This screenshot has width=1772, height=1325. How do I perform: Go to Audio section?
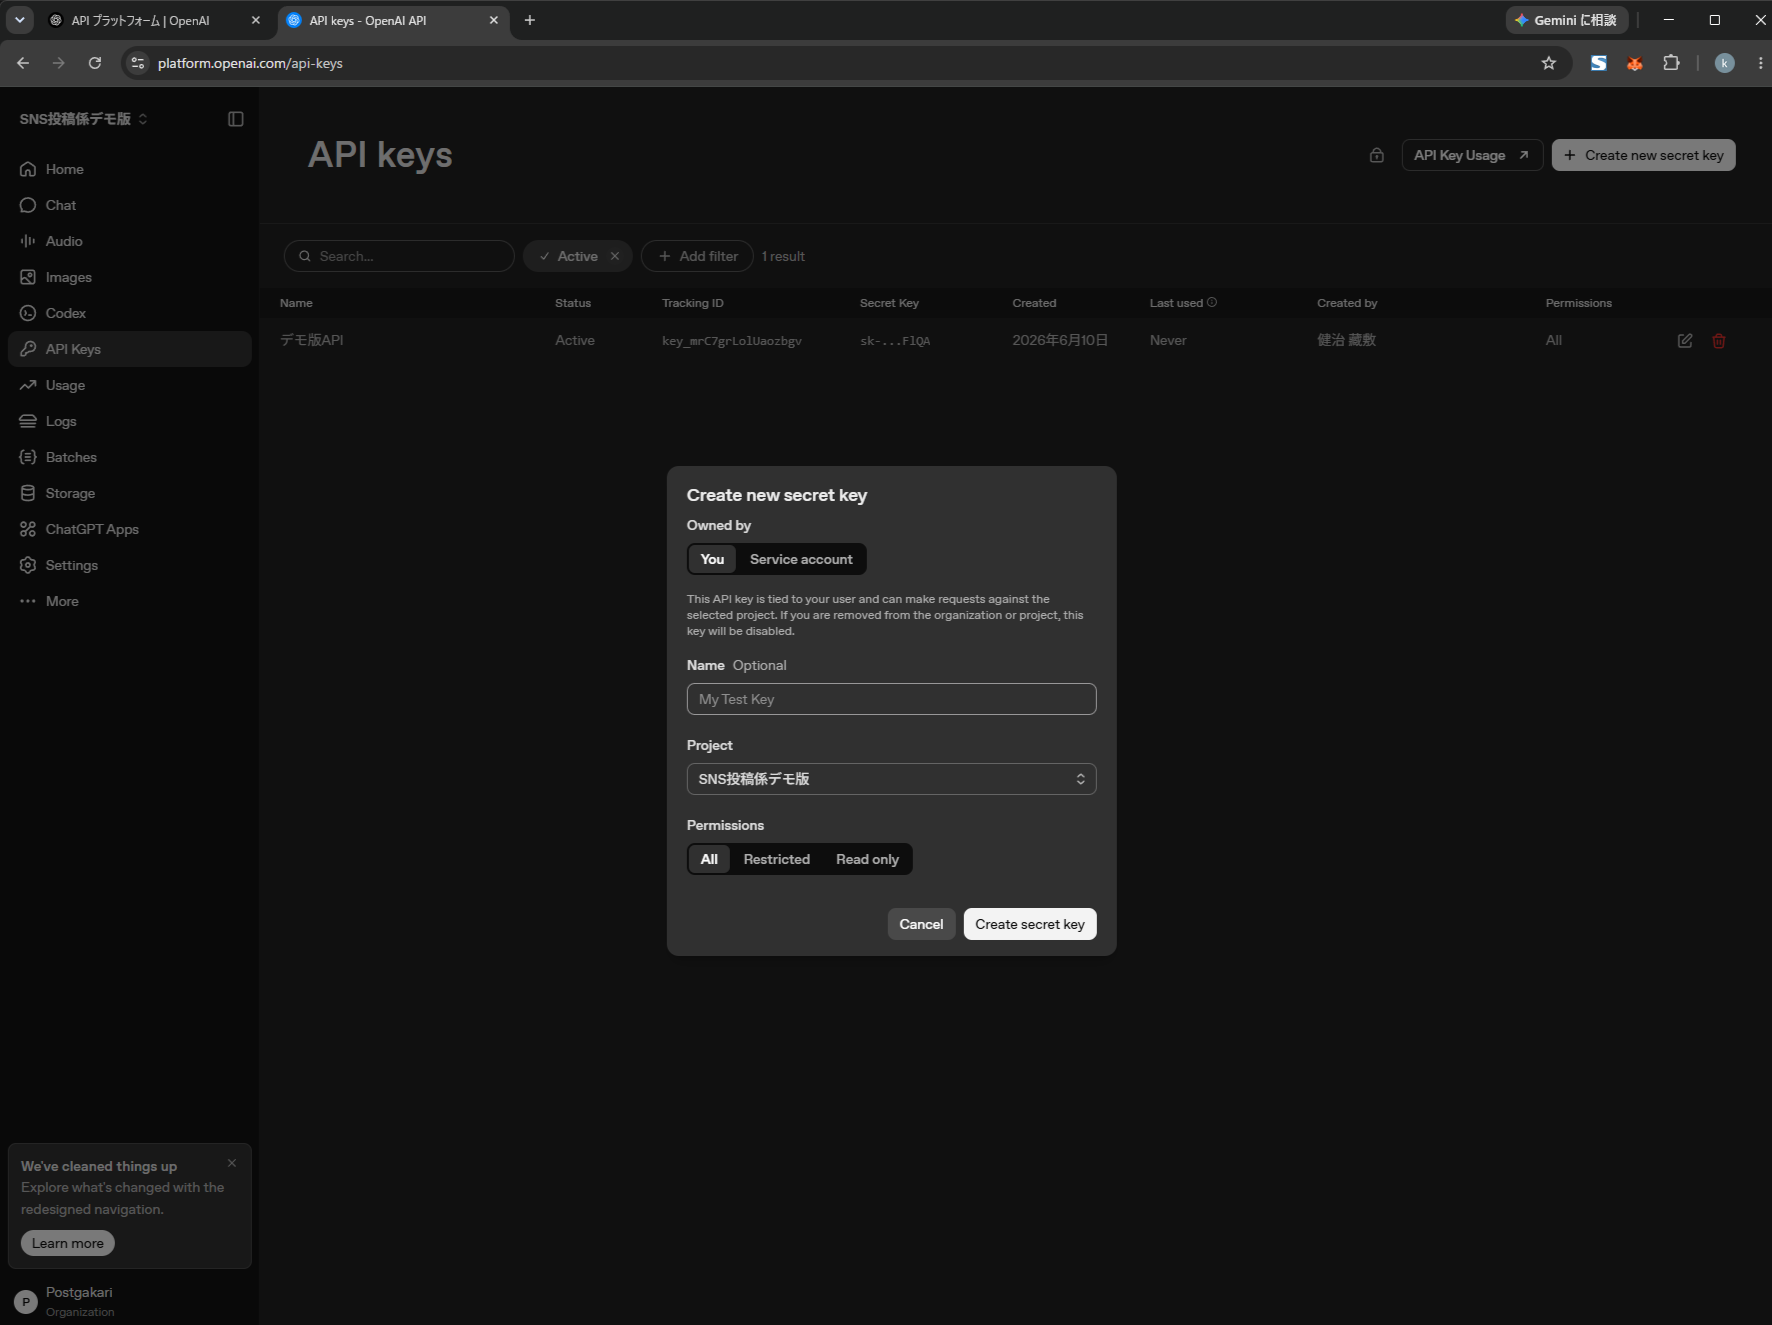point(129,241)
